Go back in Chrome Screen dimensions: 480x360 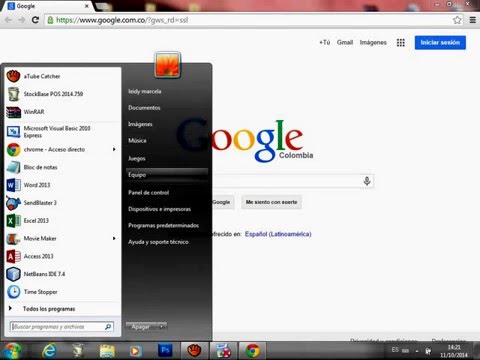(x=8, y=20)
